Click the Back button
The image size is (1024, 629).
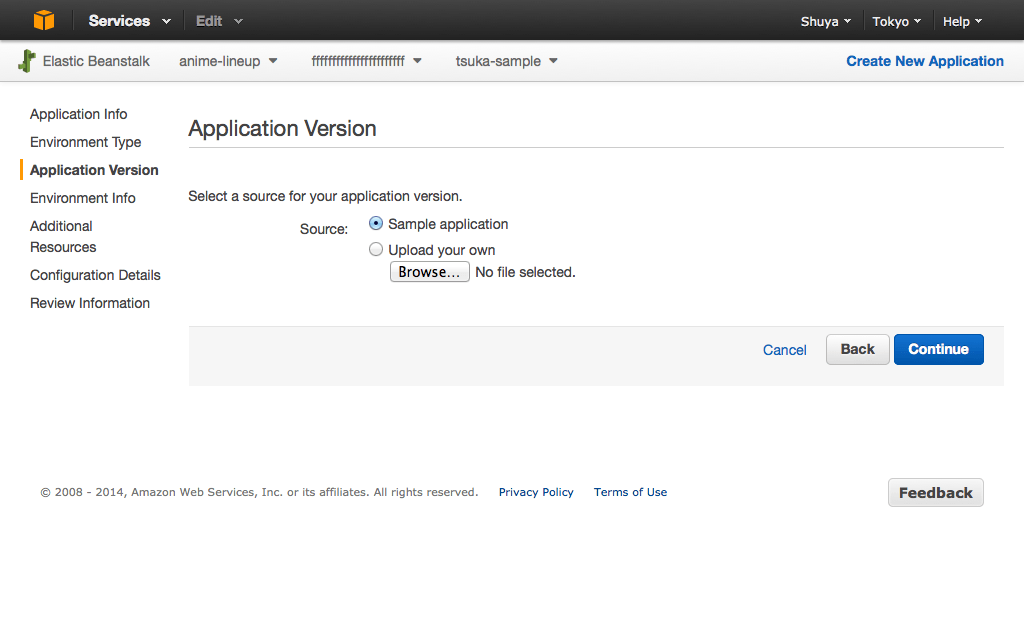(857, 349)
